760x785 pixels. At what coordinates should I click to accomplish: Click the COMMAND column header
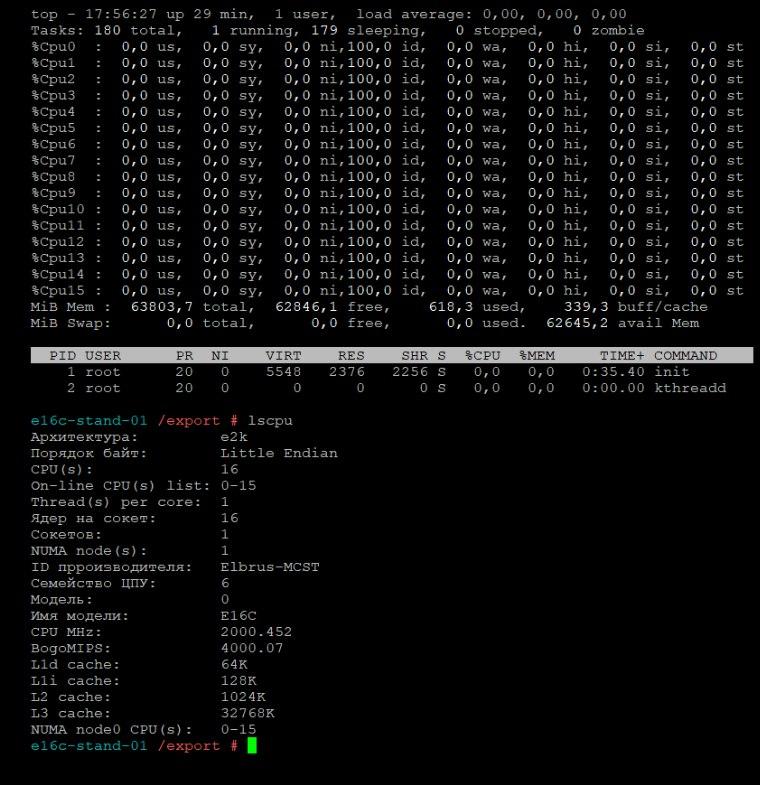(685, 356)
